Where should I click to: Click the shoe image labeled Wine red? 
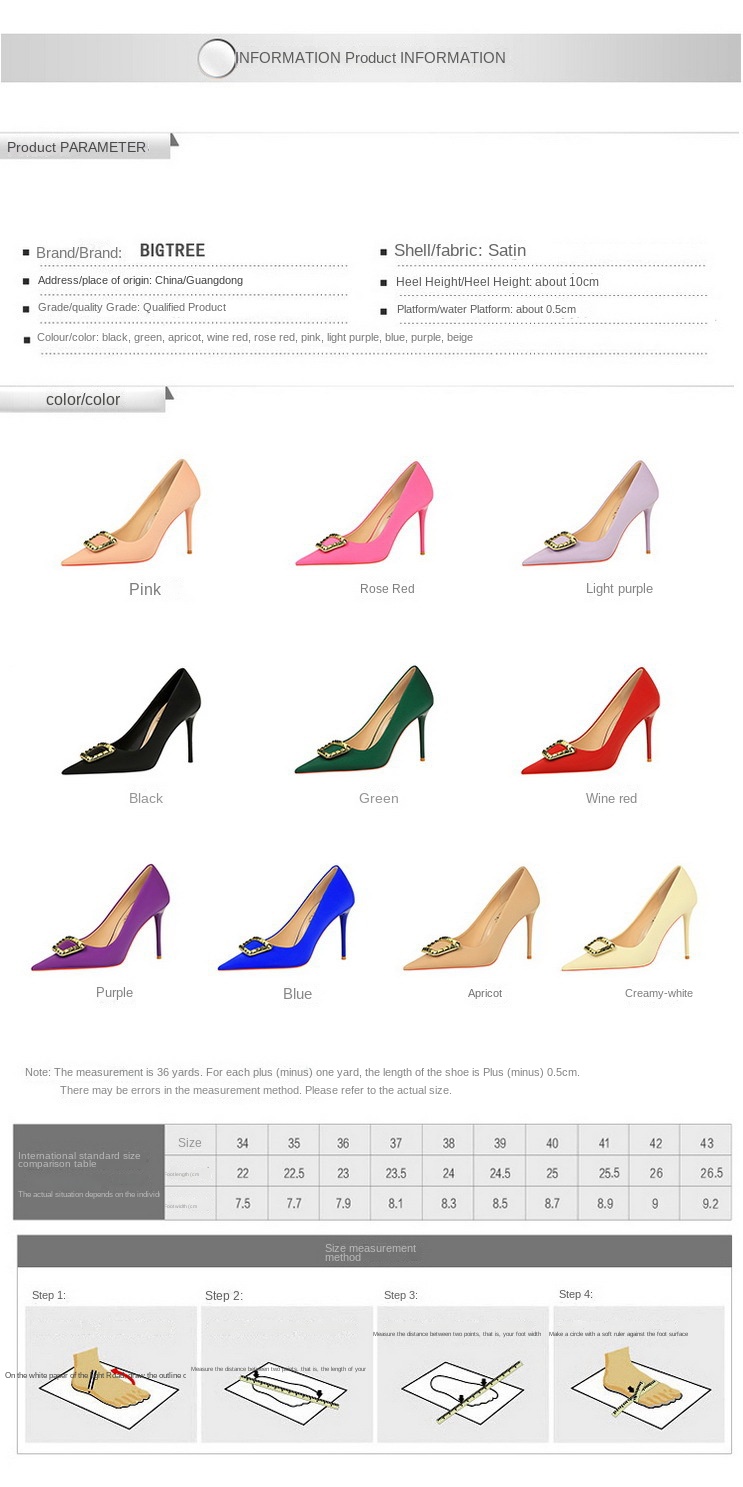coord(592,722)
